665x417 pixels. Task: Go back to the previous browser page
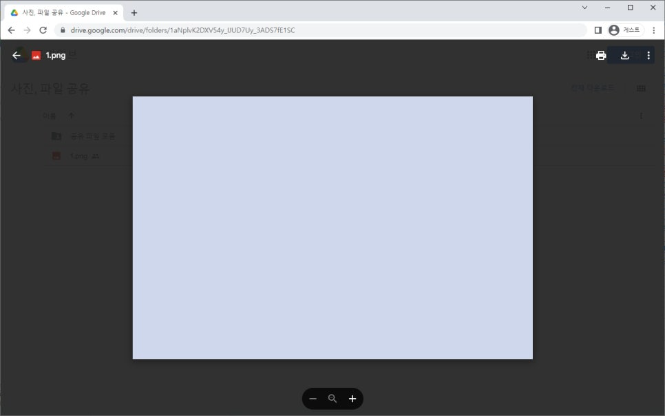click(11, 30)
